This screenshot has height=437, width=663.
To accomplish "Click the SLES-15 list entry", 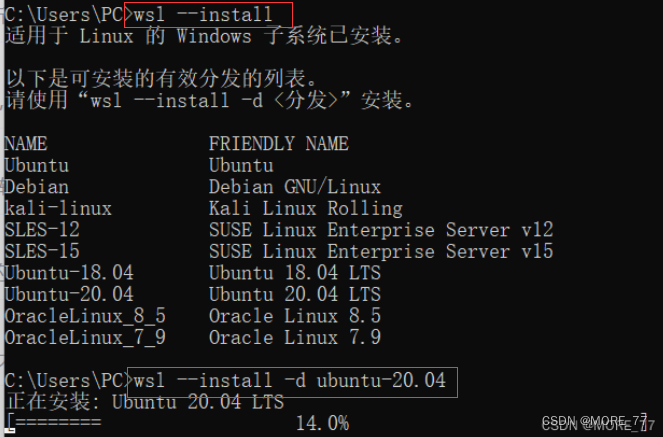I will coord(42,251).
